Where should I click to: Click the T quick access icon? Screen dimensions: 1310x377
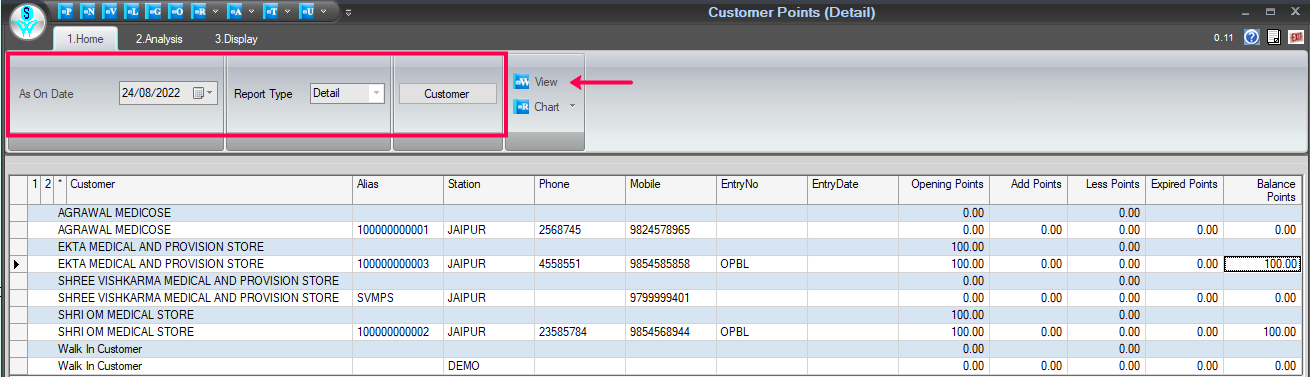click(270, 12)
